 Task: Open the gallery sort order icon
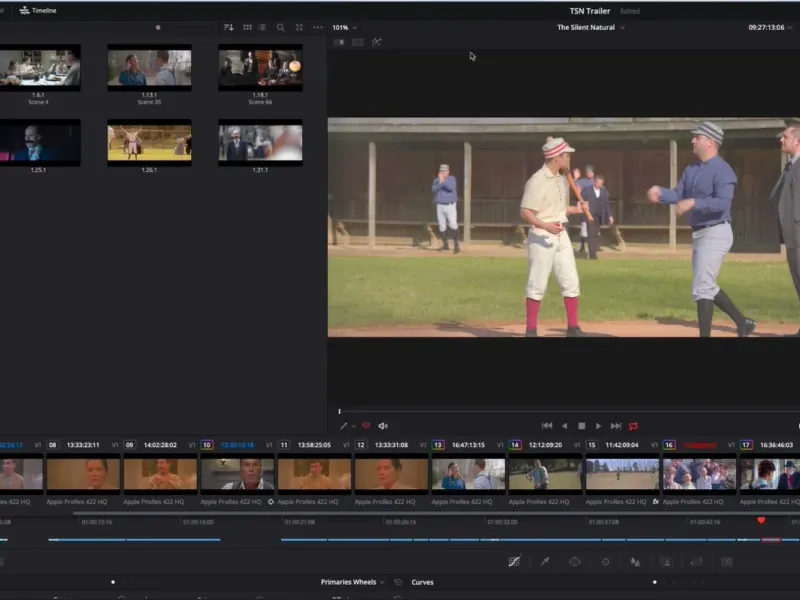click(x=229, y=28)
